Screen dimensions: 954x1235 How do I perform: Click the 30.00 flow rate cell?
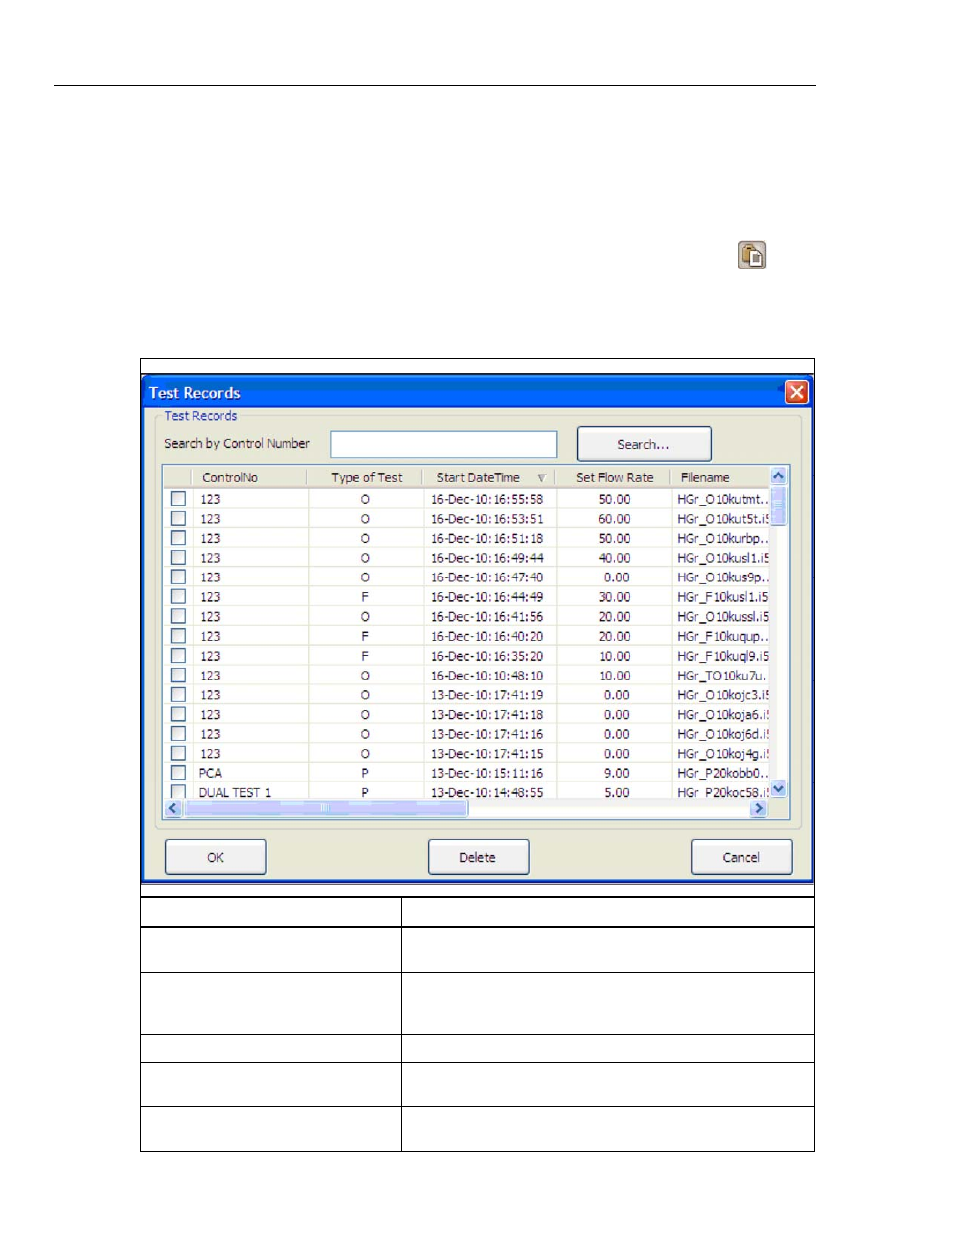(614, 596)
